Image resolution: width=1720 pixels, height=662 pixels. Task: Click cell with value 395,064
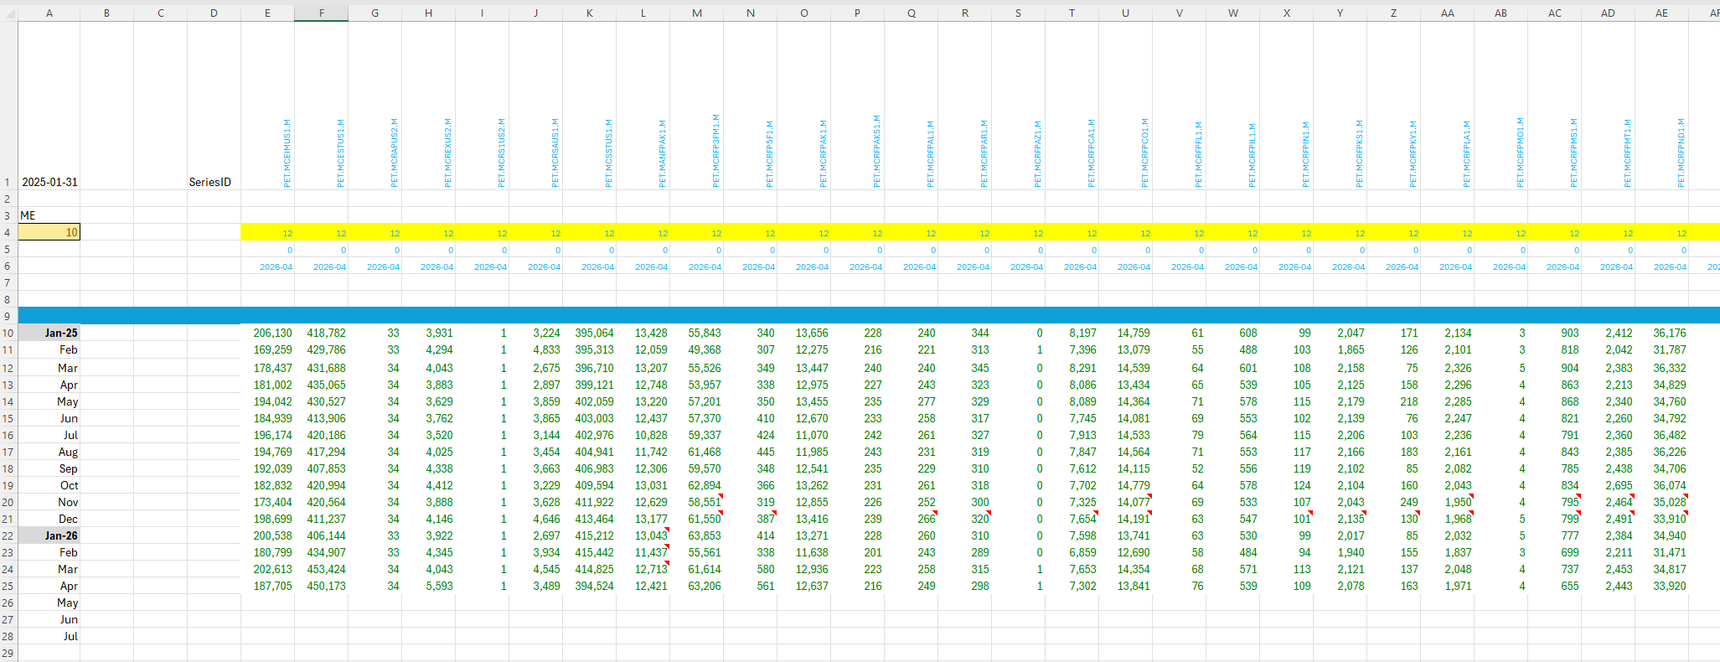click(x=589, y=333)
